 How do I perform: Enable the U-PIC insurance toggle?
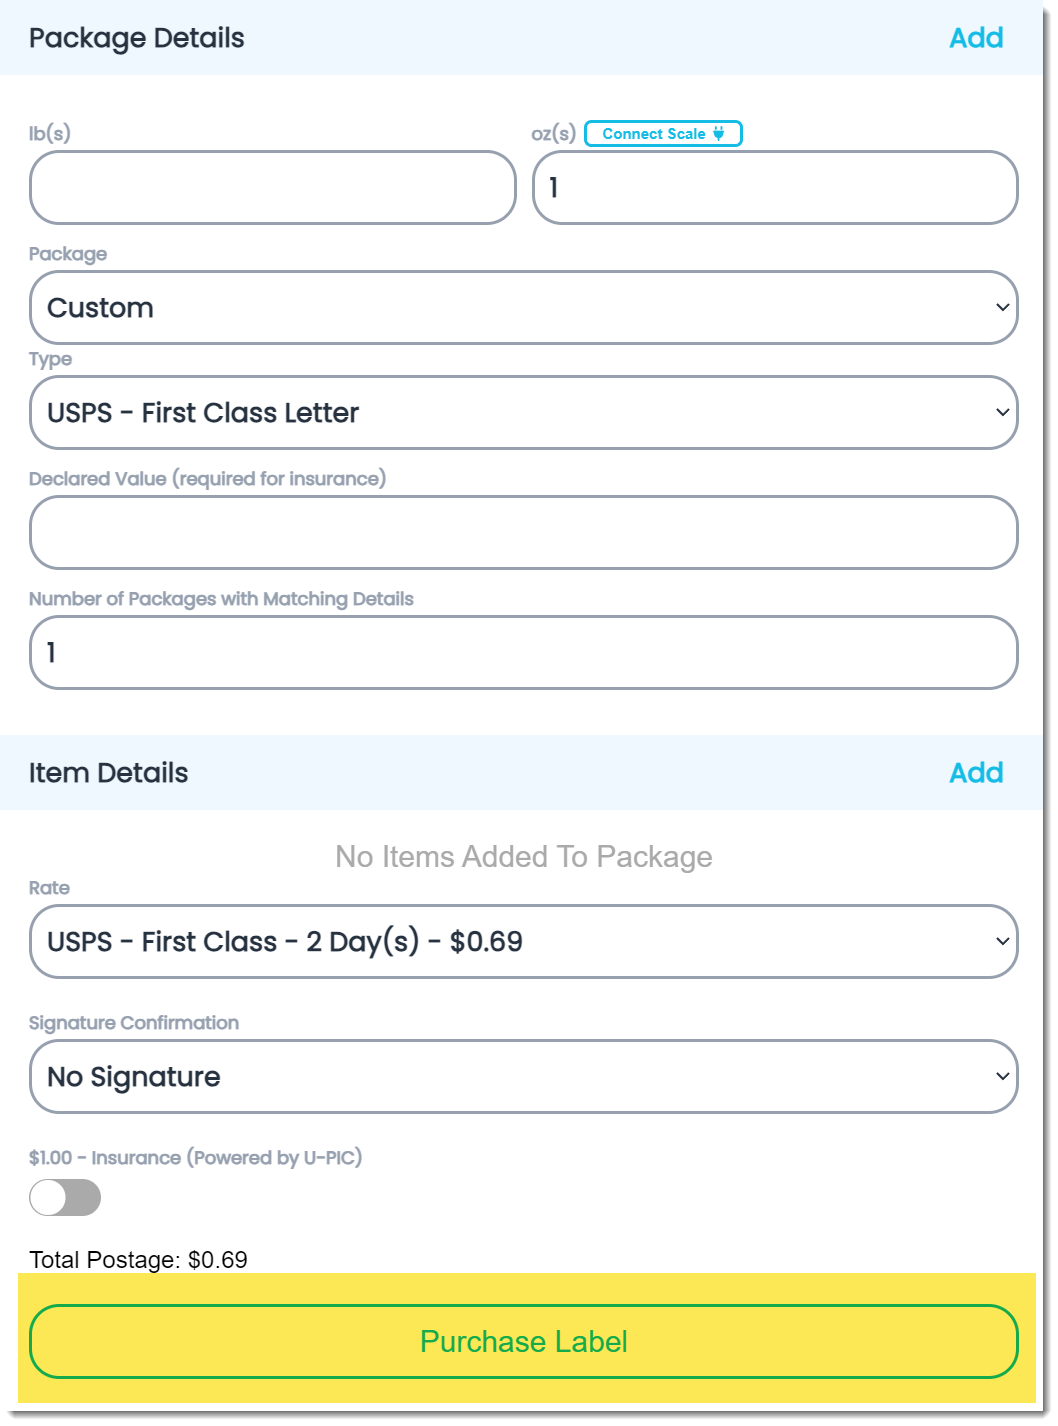click(65, 1197)
